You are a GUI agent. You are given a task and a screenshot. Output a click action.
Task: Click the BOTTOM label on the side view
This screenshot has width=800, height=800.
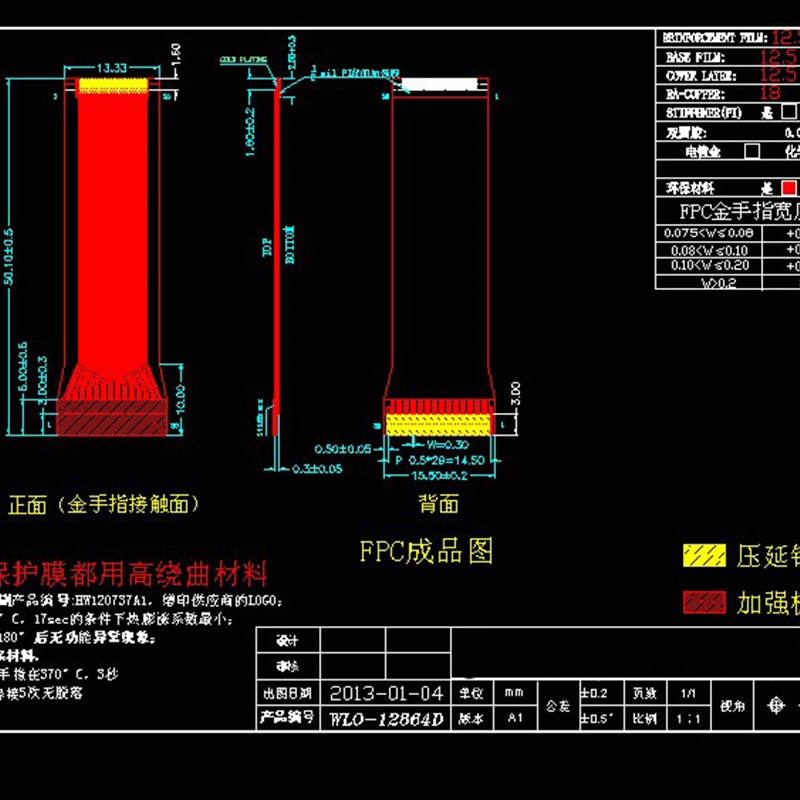coord(289,244)
